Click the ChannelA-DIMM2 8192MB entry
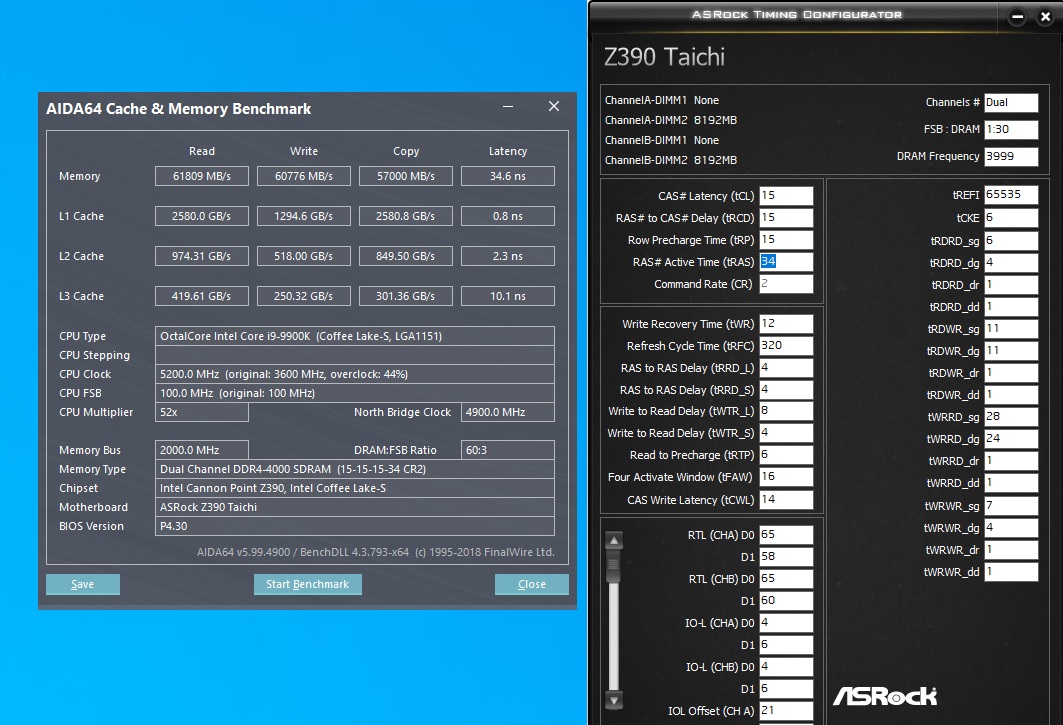This screenshot has width=1063, height=725. click(x=670, y=120)
